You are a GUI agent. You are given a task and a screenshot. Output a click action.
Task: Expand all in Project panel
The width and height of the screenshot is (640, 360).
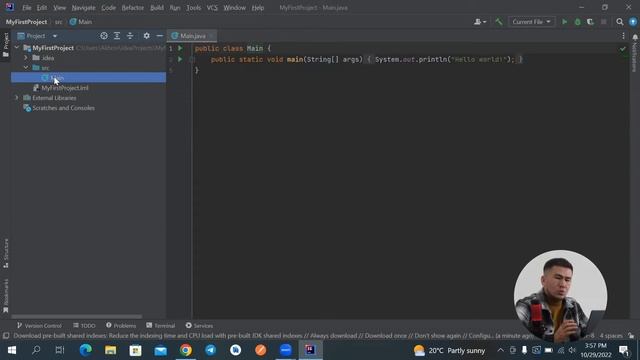pos(117,36)
